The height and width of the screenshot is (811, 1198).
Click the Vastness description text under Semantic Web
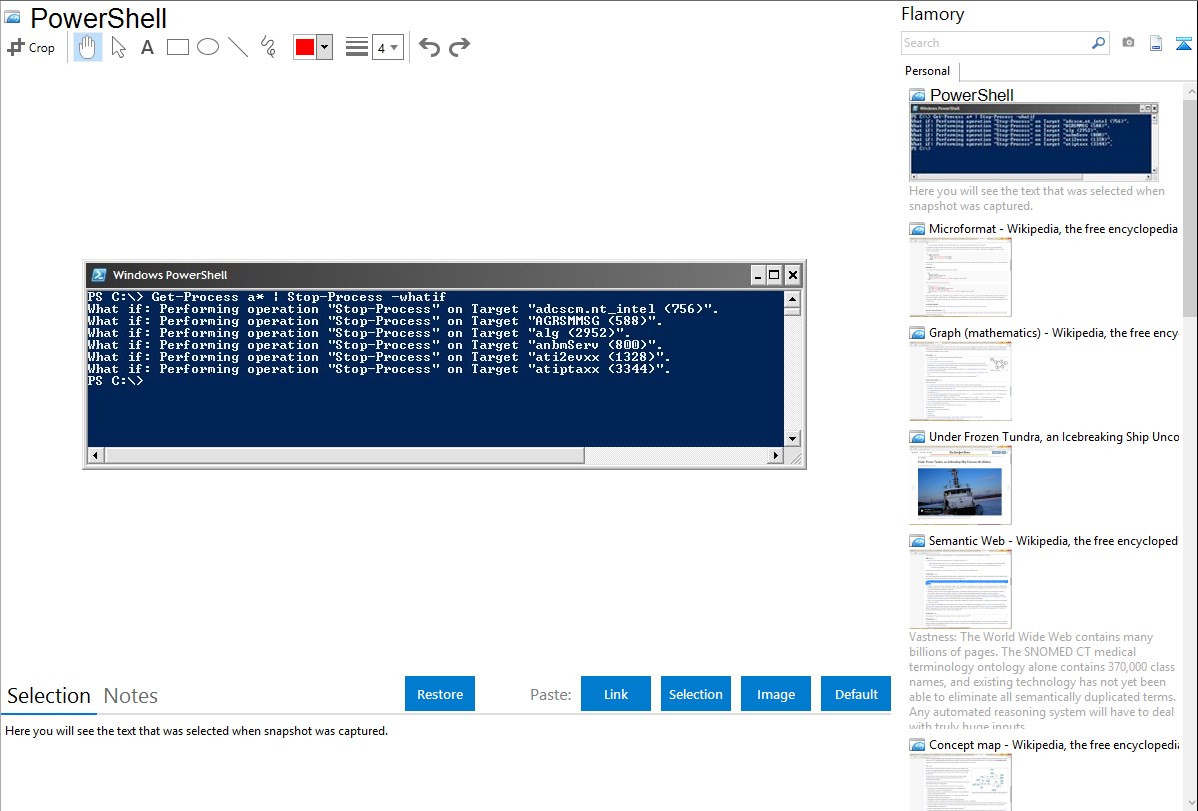tap(1042, 681)
